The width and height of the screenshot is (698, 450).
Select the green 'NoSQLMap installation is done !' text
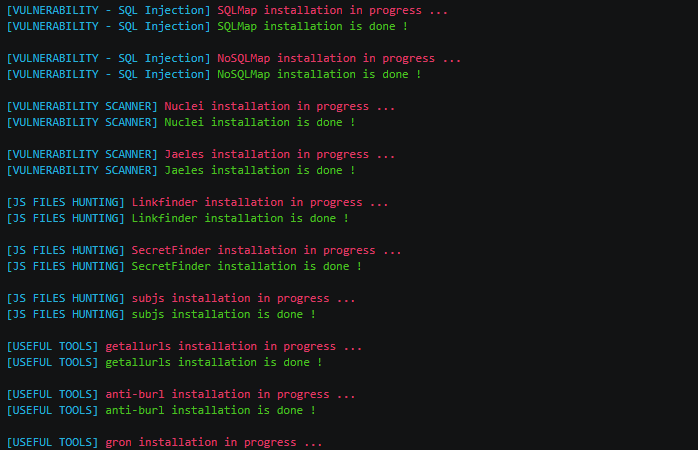click(x=319, y=74)
